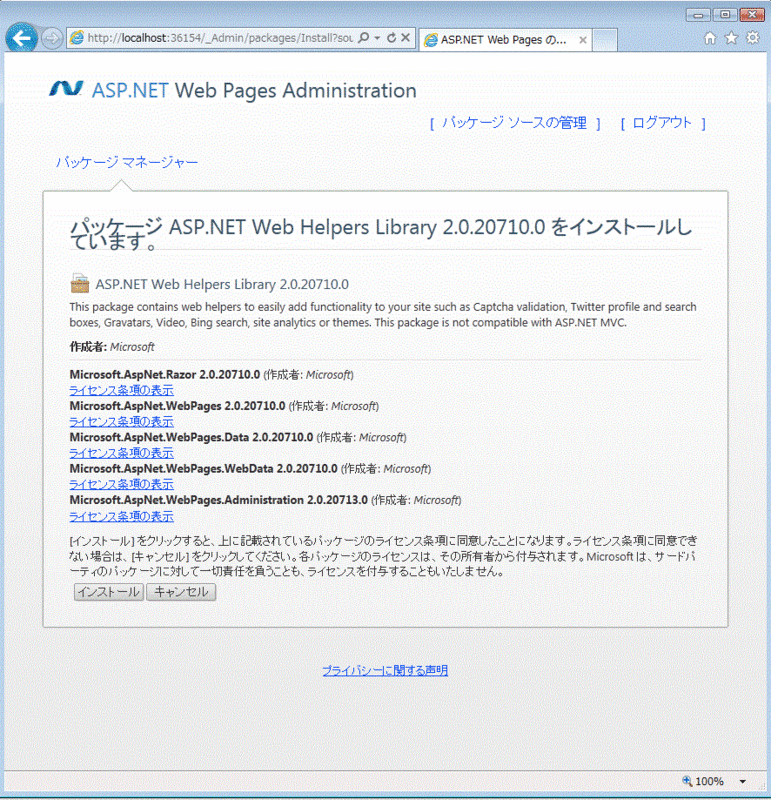Viewport: 771px width, 800px height.
Task: Click the package box icon beside Web Helpers Library
Action: (x=80, y=283)
